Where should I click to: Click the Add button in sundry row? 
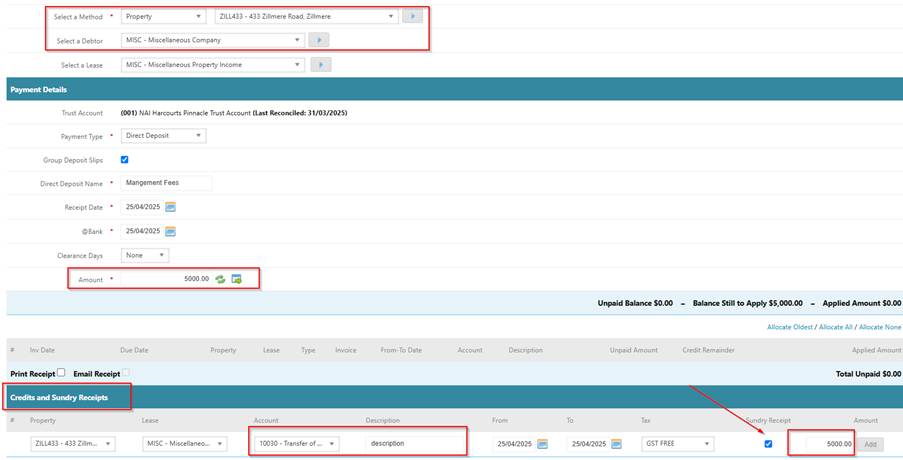tap(870, 444)
